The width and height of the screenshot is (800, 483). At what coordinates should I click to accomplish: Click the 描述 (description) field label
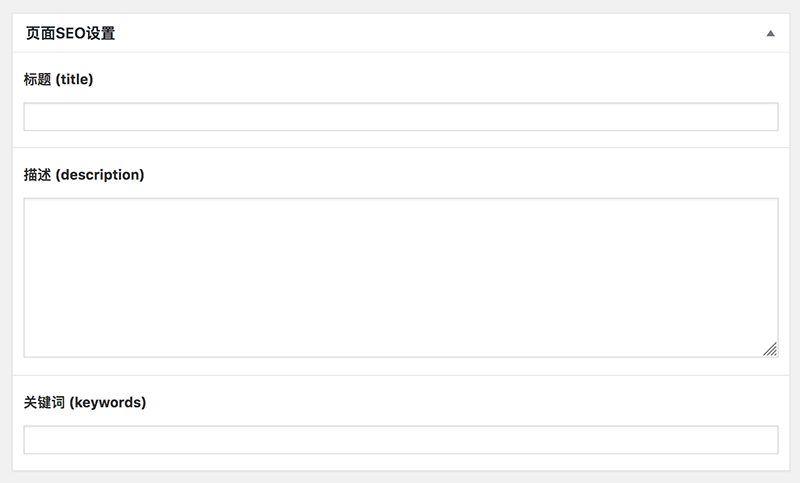point(84,175)
